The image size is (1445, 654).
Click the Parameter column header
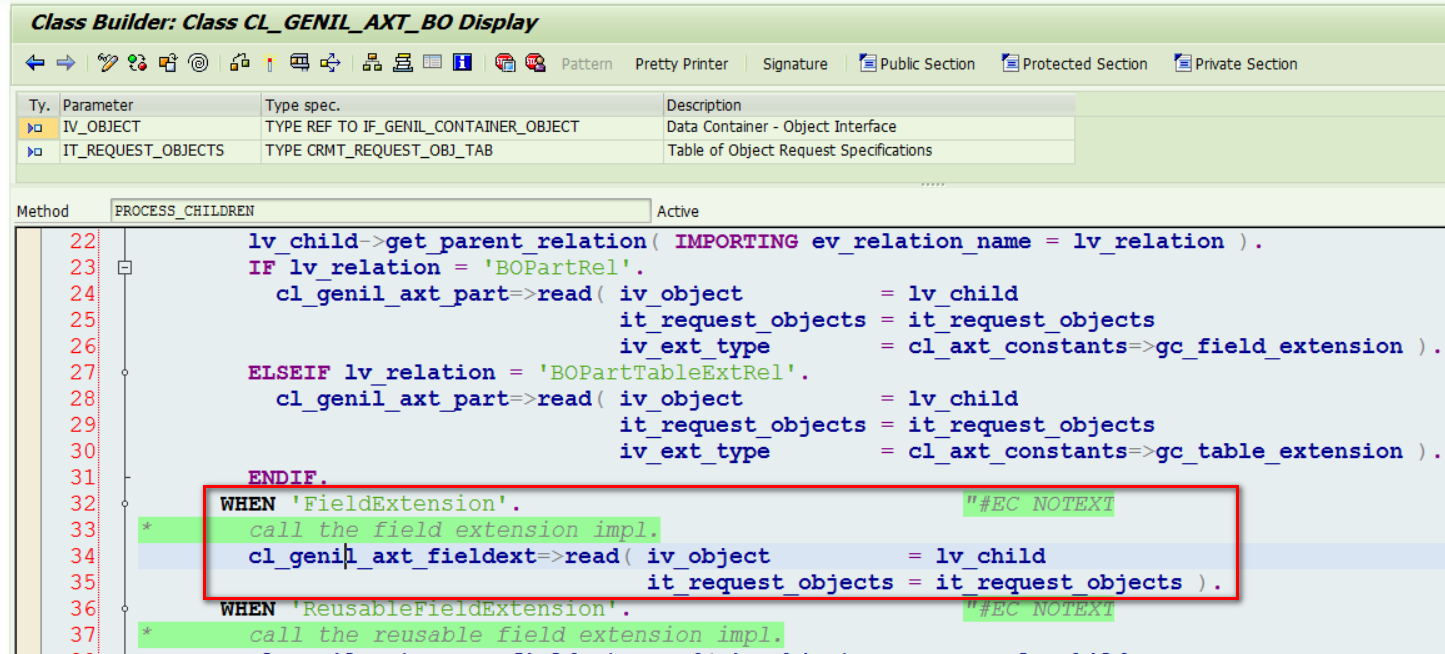click(160, 105)
